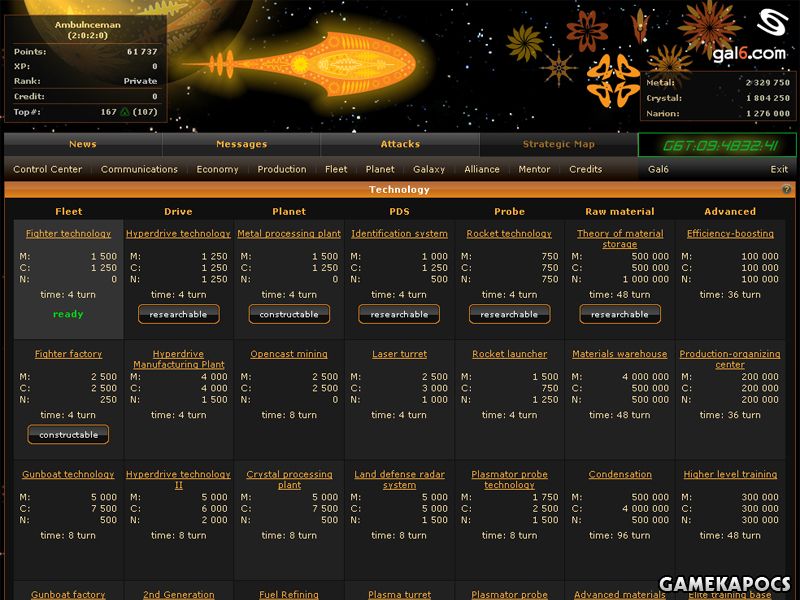800x600 pixels.
Task: Go to Control Center menu
Action: pos(47,169)
